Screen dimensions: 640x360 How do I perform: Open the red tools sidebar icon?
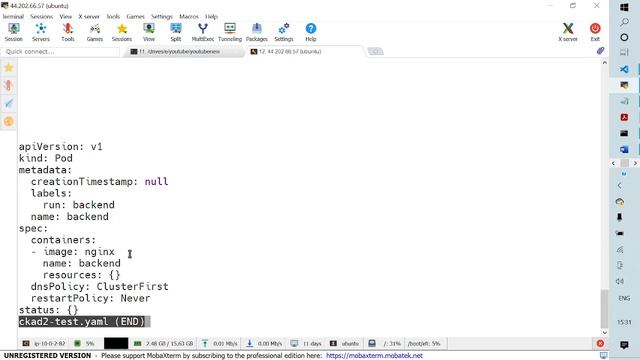(9, 85)
